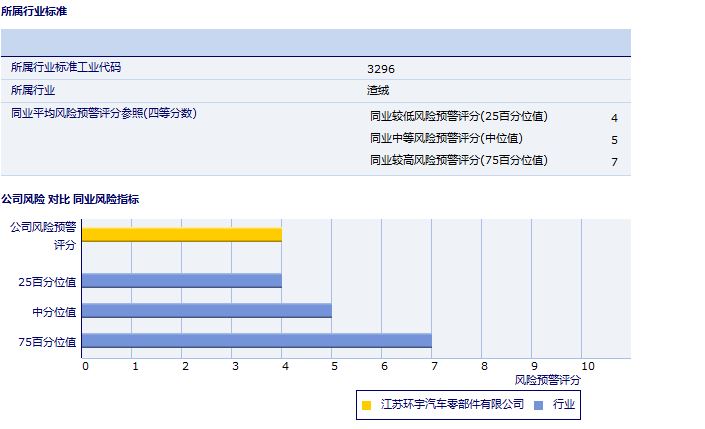Click the score value 4 in table
Image resolution: width=705 pixels, height=429 pixels.
[614, 118]
